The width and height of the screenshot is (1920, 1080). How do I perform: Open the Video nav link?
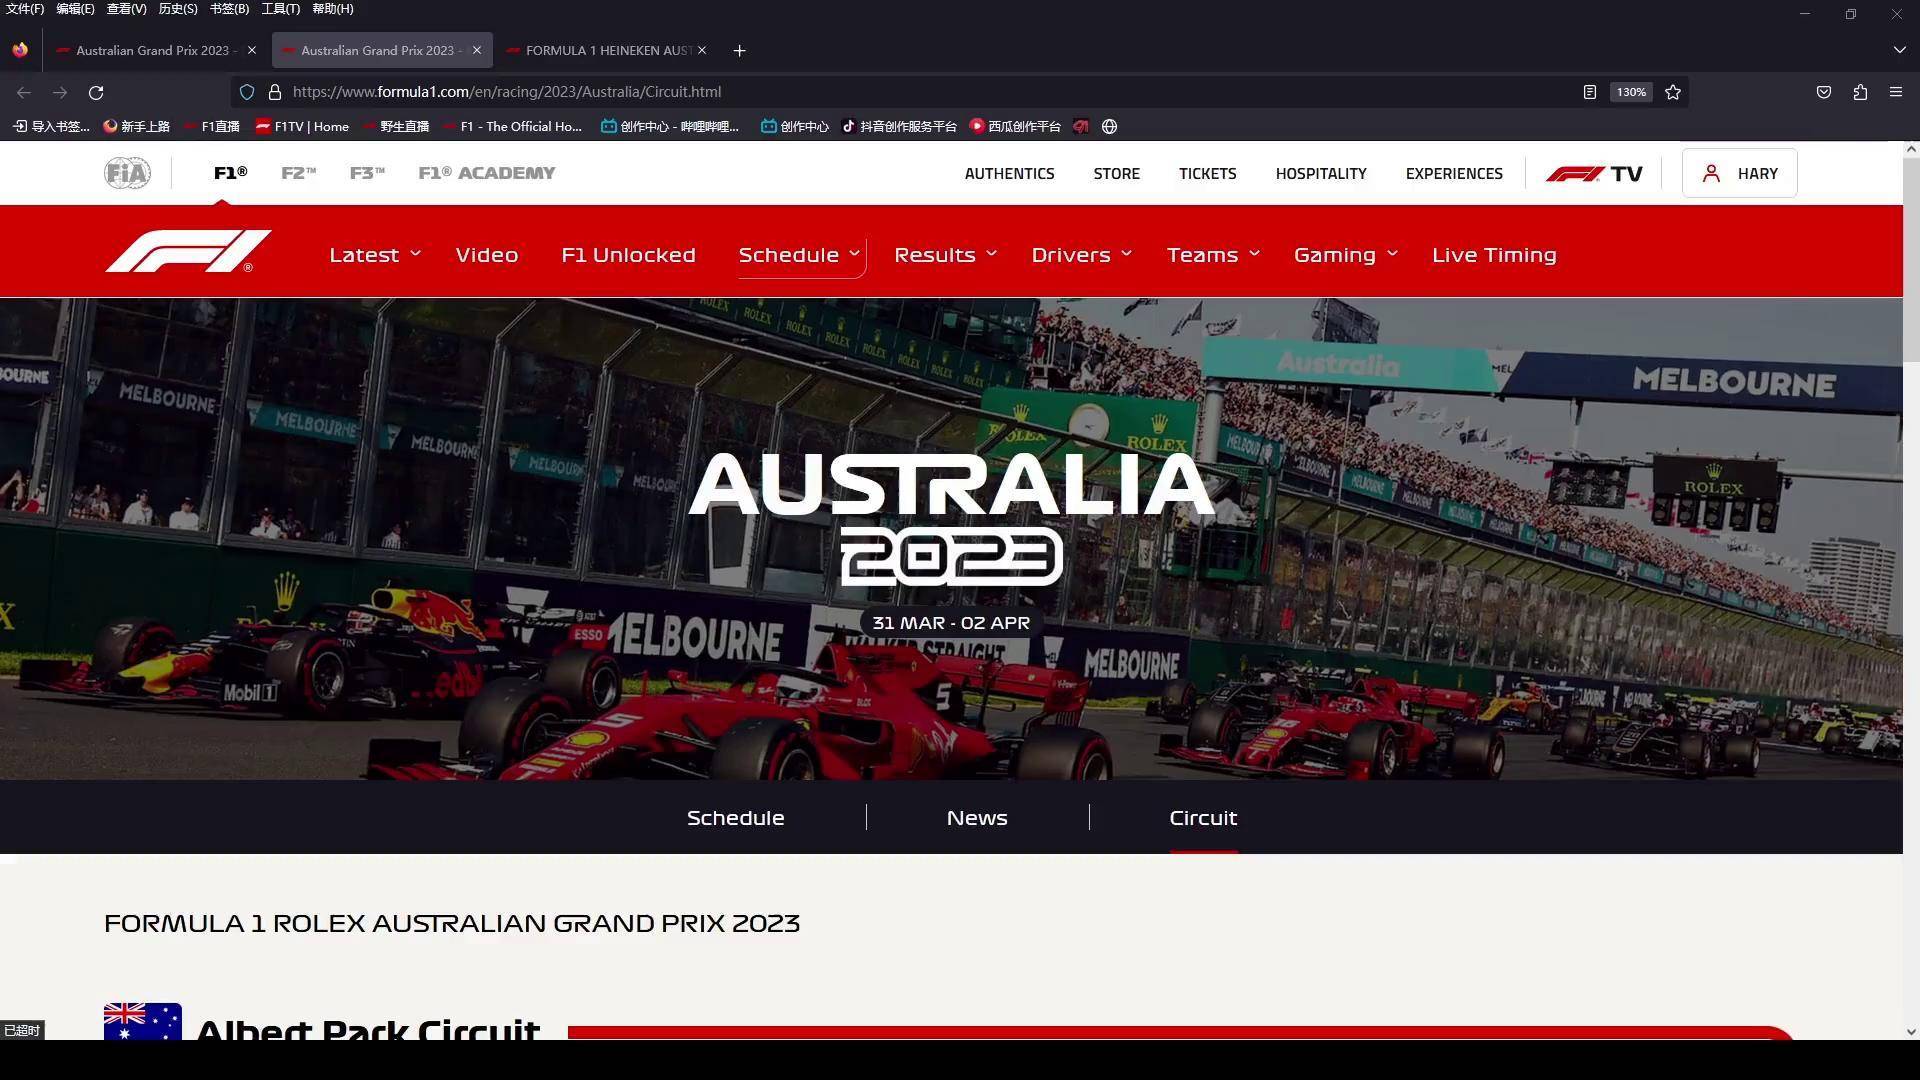(x=487, y=255)
